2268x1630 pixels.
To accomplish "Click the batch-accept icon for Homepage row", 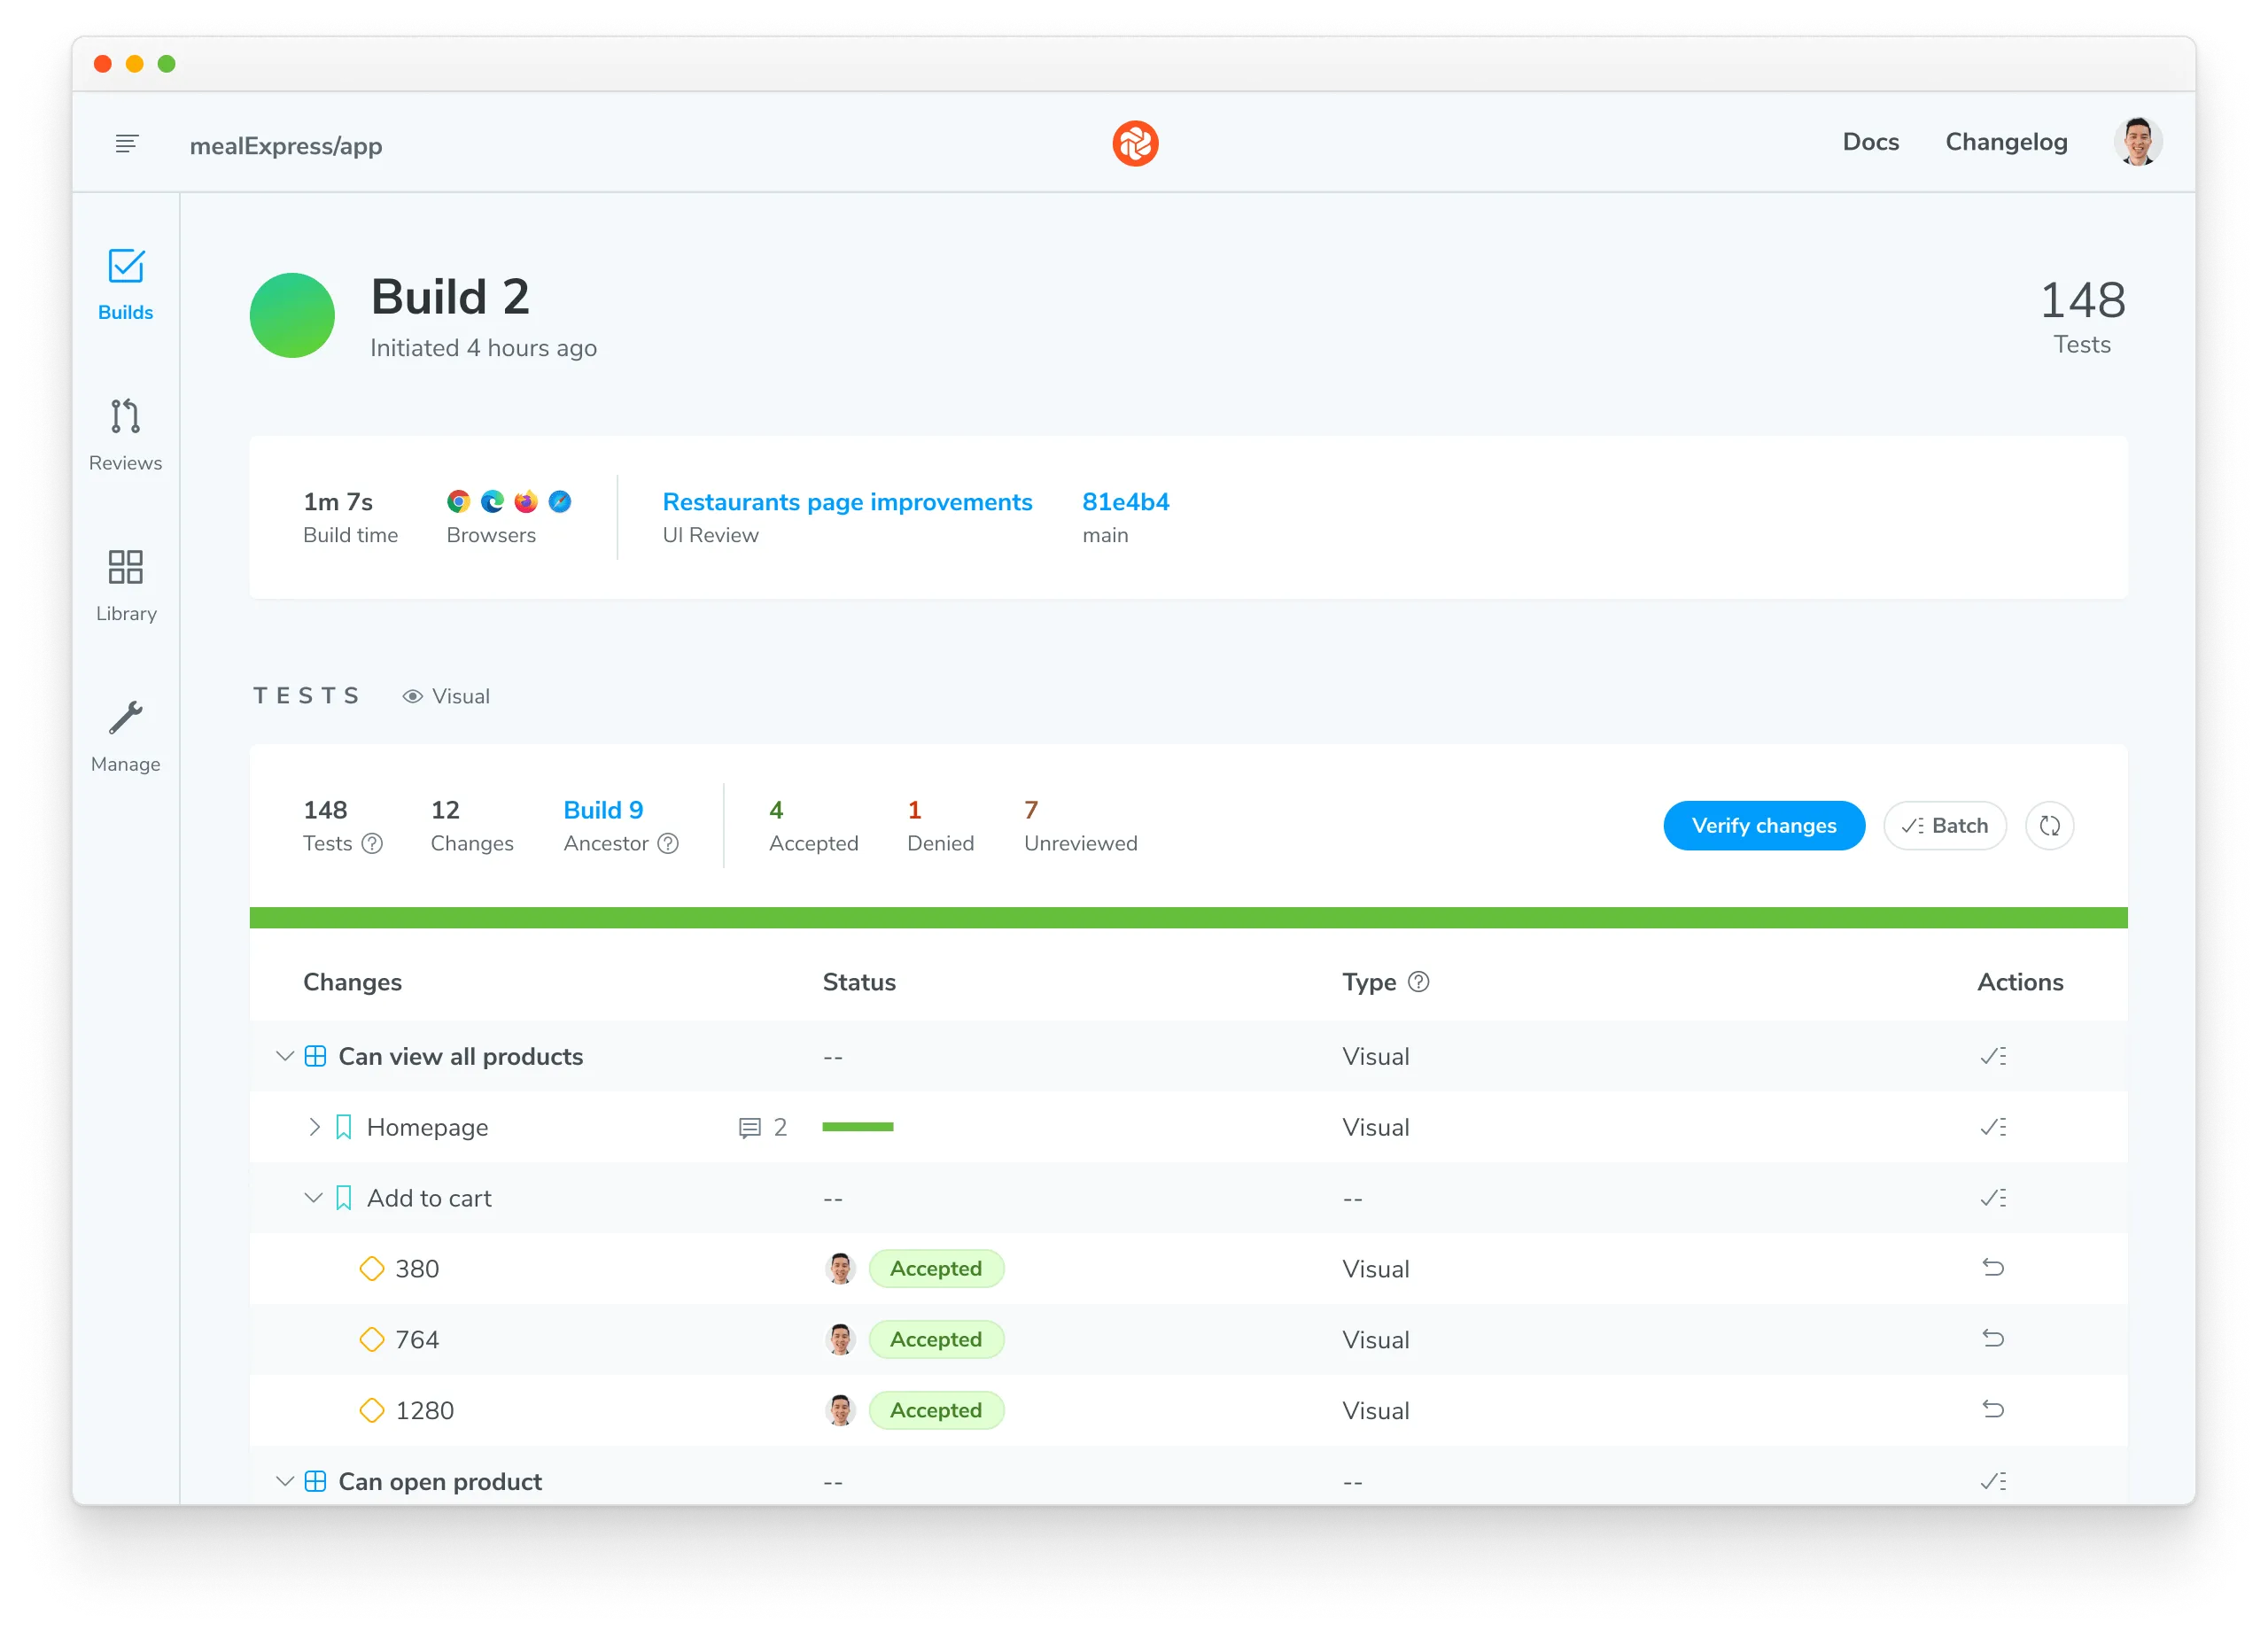I will [1994, 1127].
